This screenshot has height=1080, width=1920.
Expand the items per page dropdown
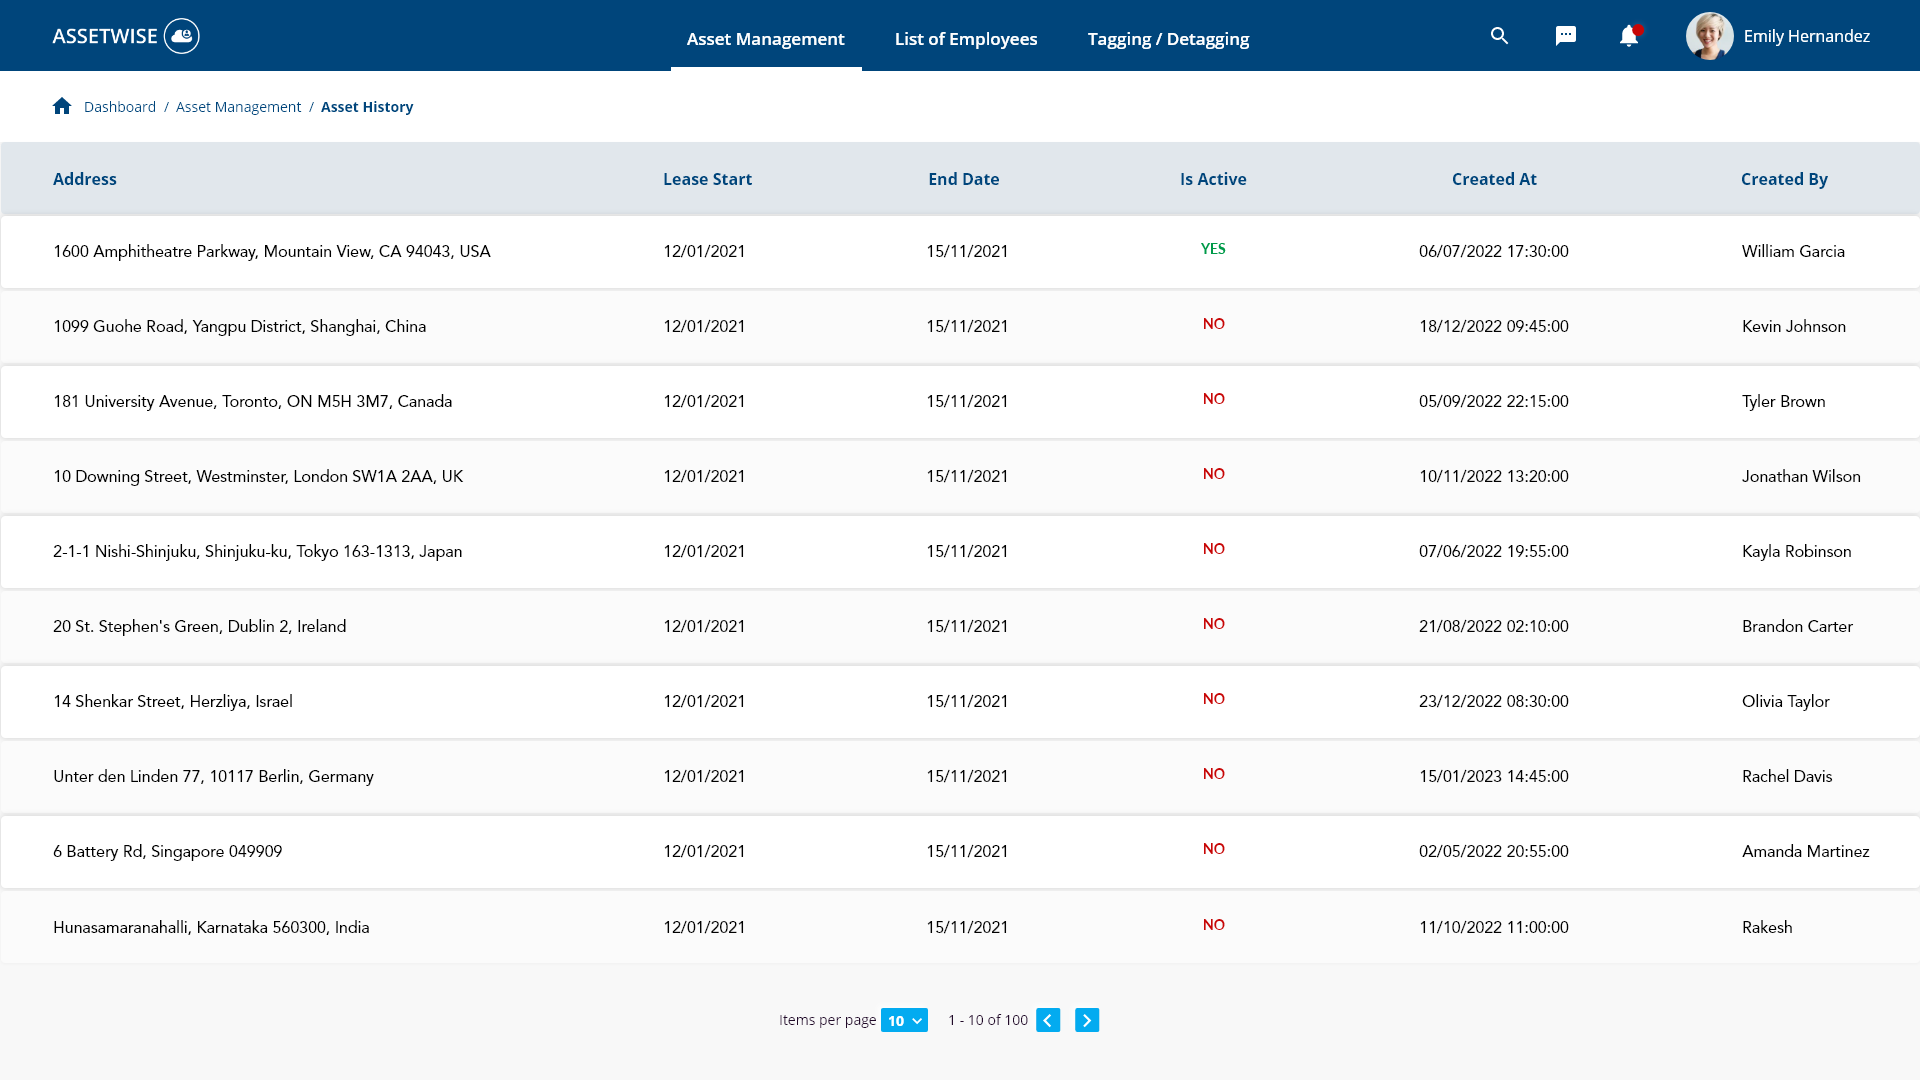click(x=904, y=1020)
